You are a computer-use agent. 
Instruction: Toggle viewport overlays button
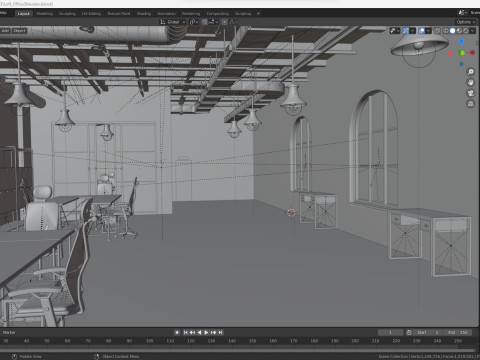pos(422,31)
